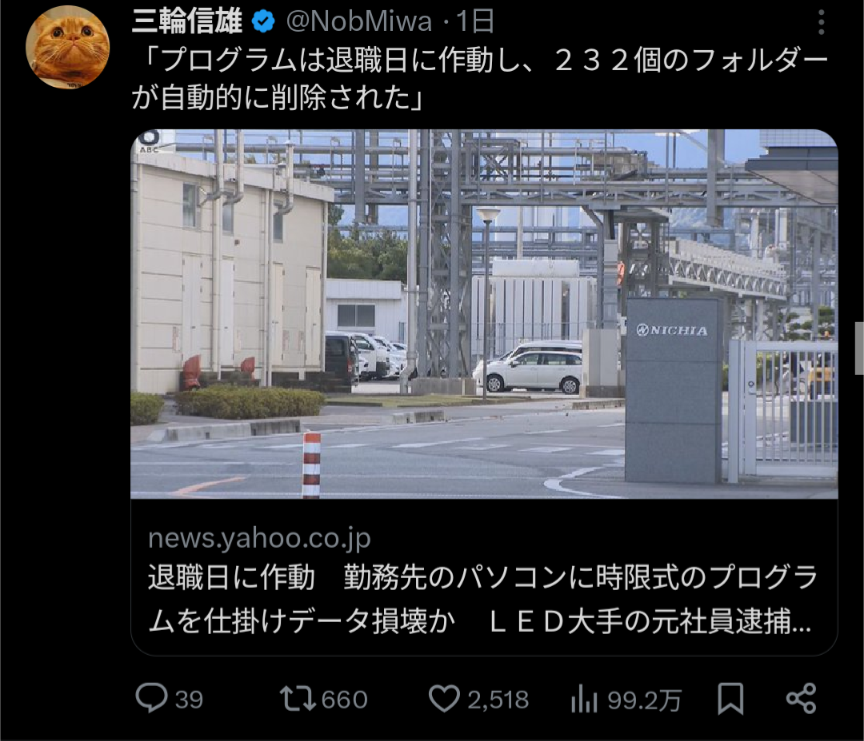Click the @NobMiwa handle
This screenshot has width=864, height=741.
pos(359,21)
